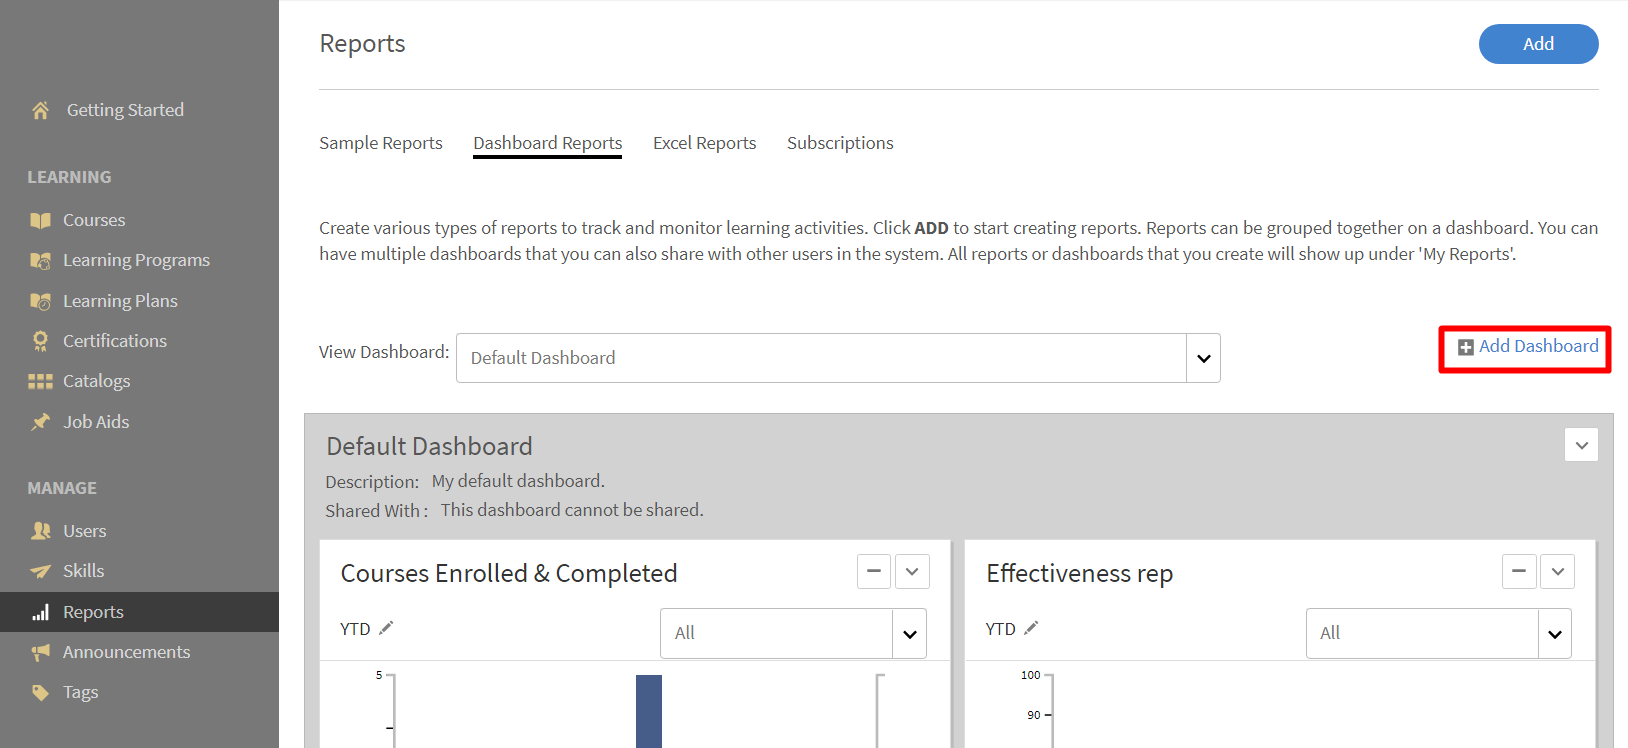Click the Users icon in sidebar
Viewport: 1628px width, 748px height.
point(40,531)
